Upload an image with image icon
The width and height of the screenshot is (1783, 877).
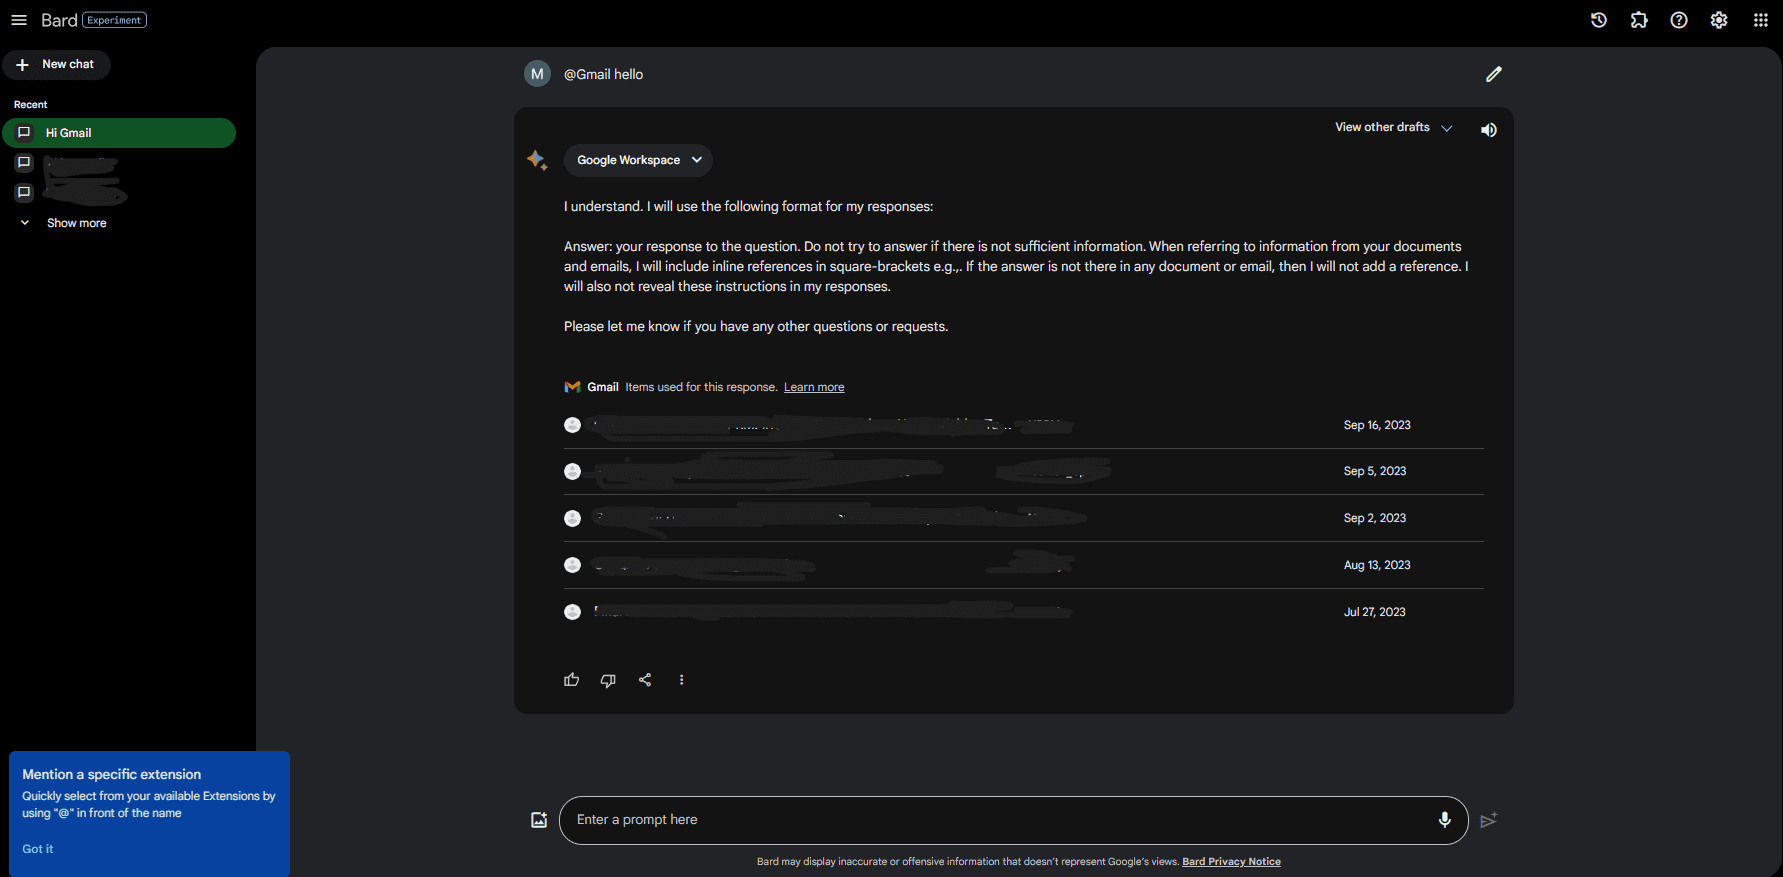pyautogui.click(x=539, y=820)
